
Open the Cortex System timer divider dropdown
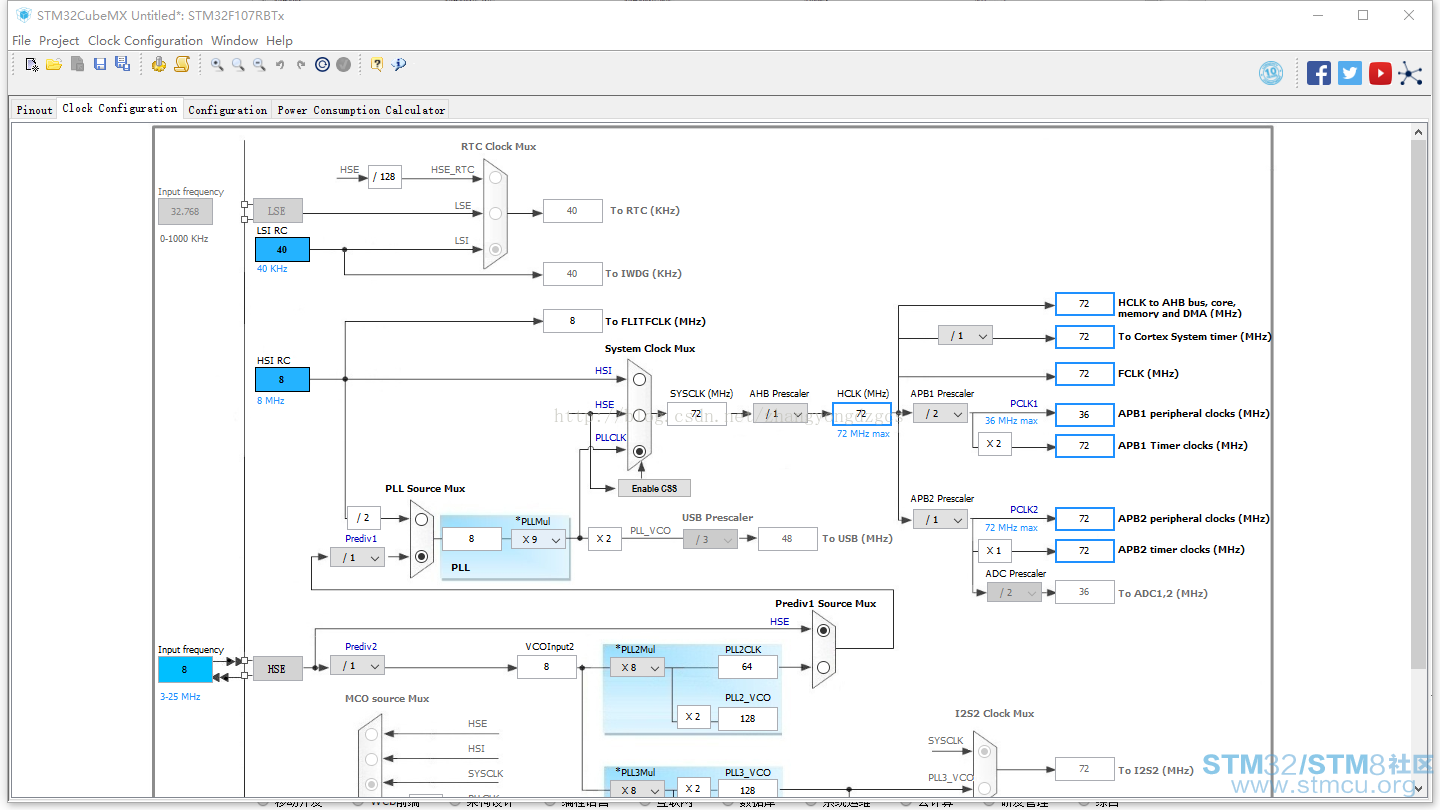click(x=965, y=336)
